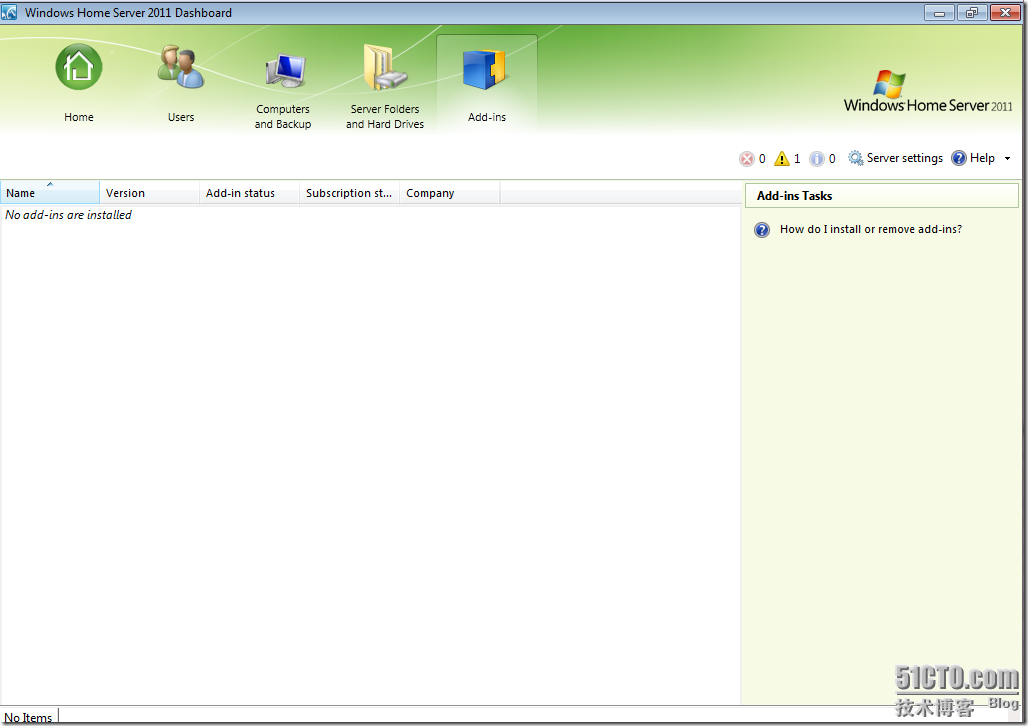Click the 'No Items' status bar text
Viewport: 1028px width, 726px height.
tap(28, 717)
